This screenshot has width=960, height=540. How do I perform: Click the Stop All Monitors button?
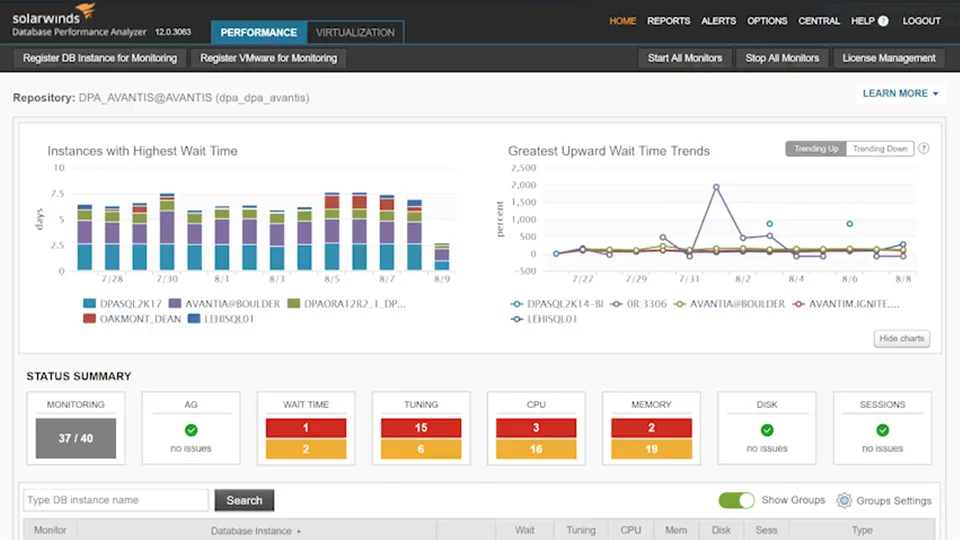click(x=782, y=58)
